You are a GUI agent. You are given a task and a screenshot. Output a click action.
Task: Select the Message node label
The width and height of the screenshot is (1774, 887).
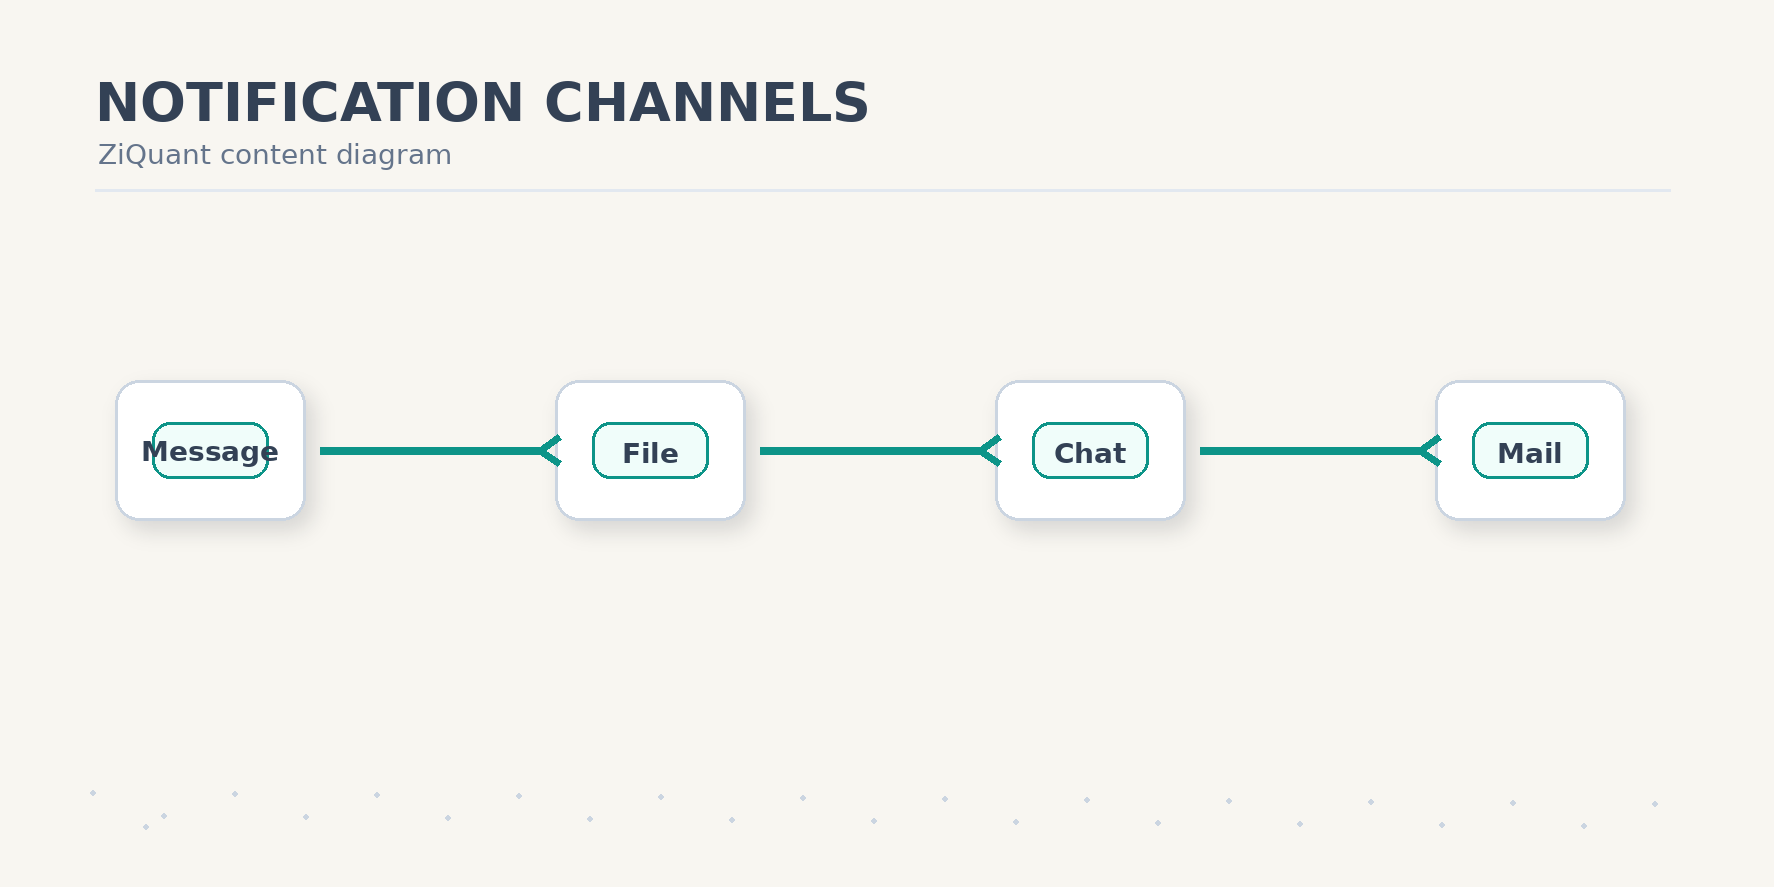coord(210,452)
